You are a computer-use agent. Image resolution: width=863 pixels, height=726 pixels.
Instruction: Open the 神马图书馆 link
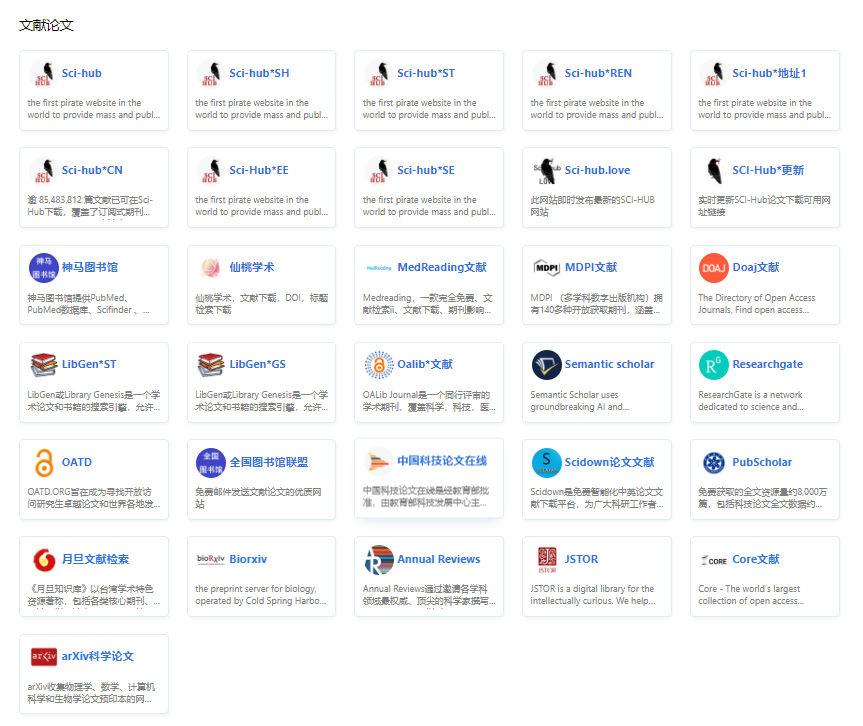pyautogui.click(x=90, y=268)
